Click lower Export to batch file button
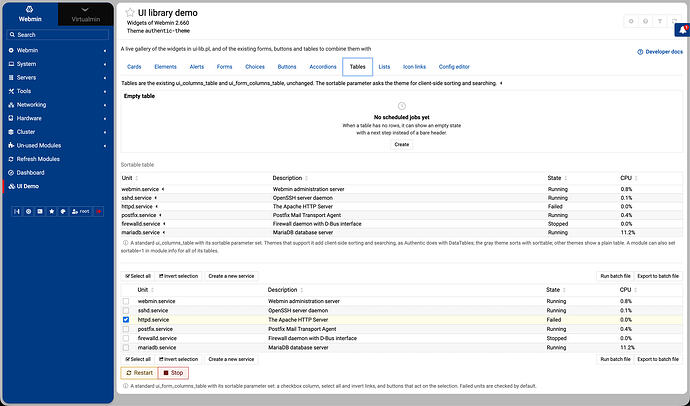Viewport: 690px width, 406px height. [x=658, y=359]
